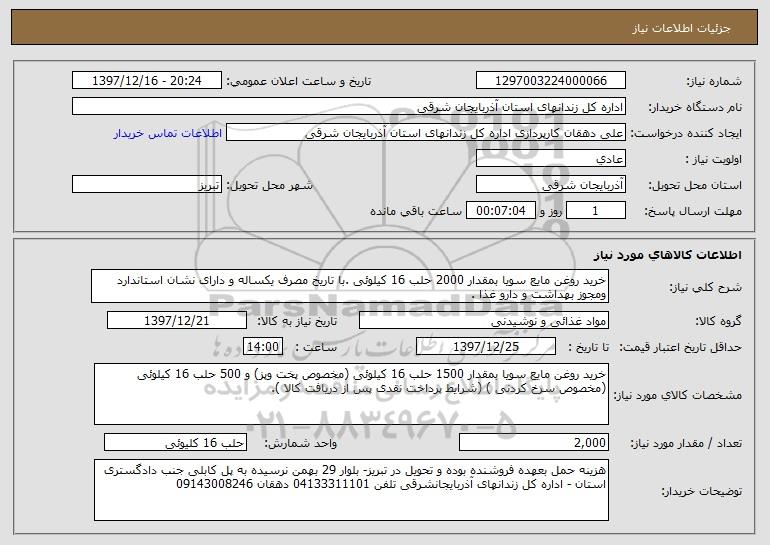Select the استان محل تحویل field آذربایجان شرقی

pos(551,185)
